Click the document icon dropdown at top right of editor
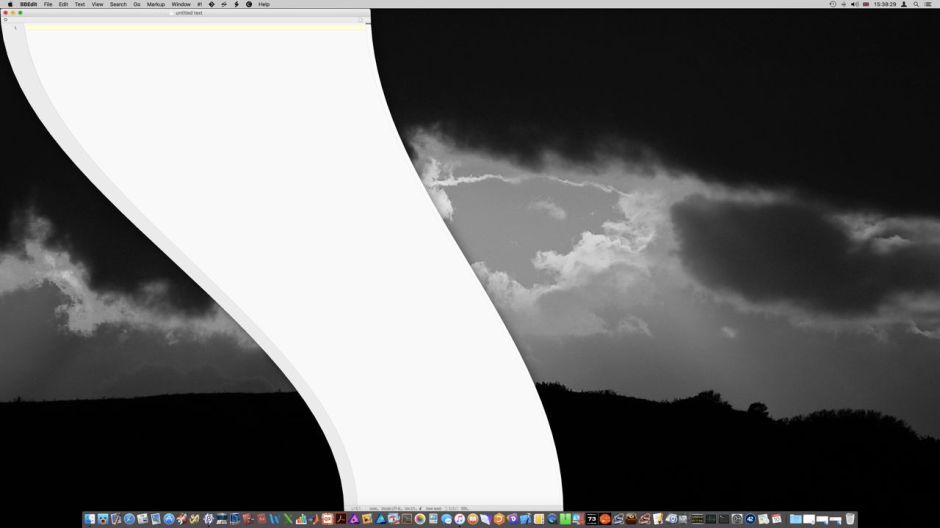 click(x=360, y=20)
